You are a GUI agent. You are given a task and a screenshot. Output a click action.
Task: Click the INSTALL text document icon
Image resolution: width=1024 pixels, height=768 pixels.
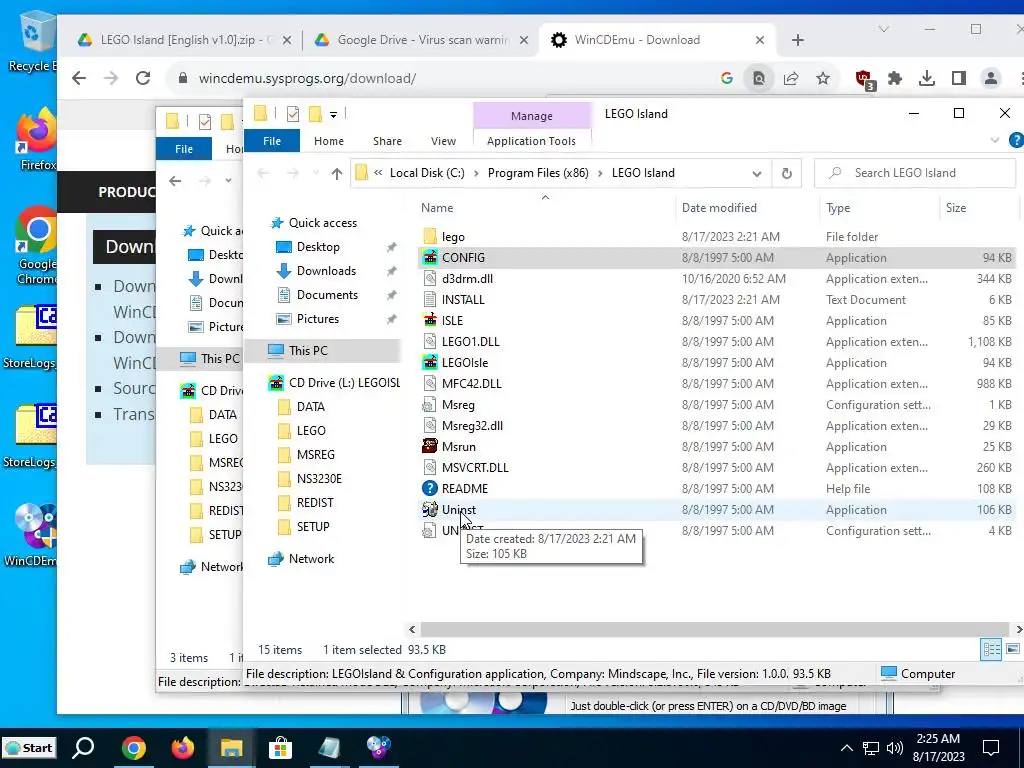click(430, 300)
